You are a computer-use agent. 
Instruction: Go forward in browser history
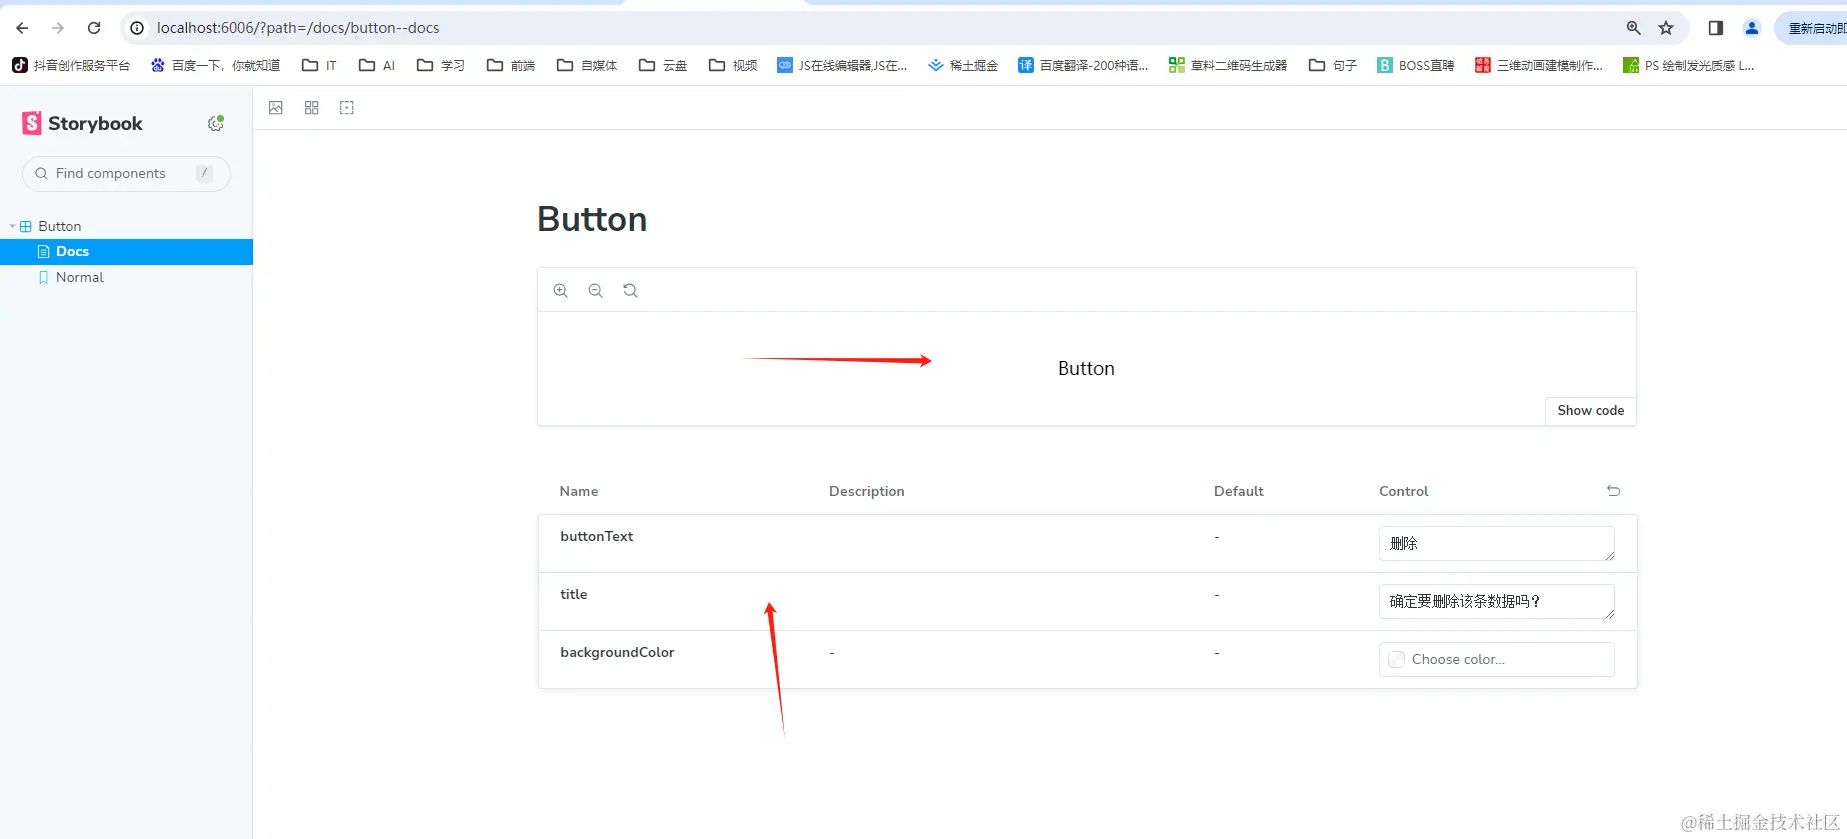coord(58,28)
